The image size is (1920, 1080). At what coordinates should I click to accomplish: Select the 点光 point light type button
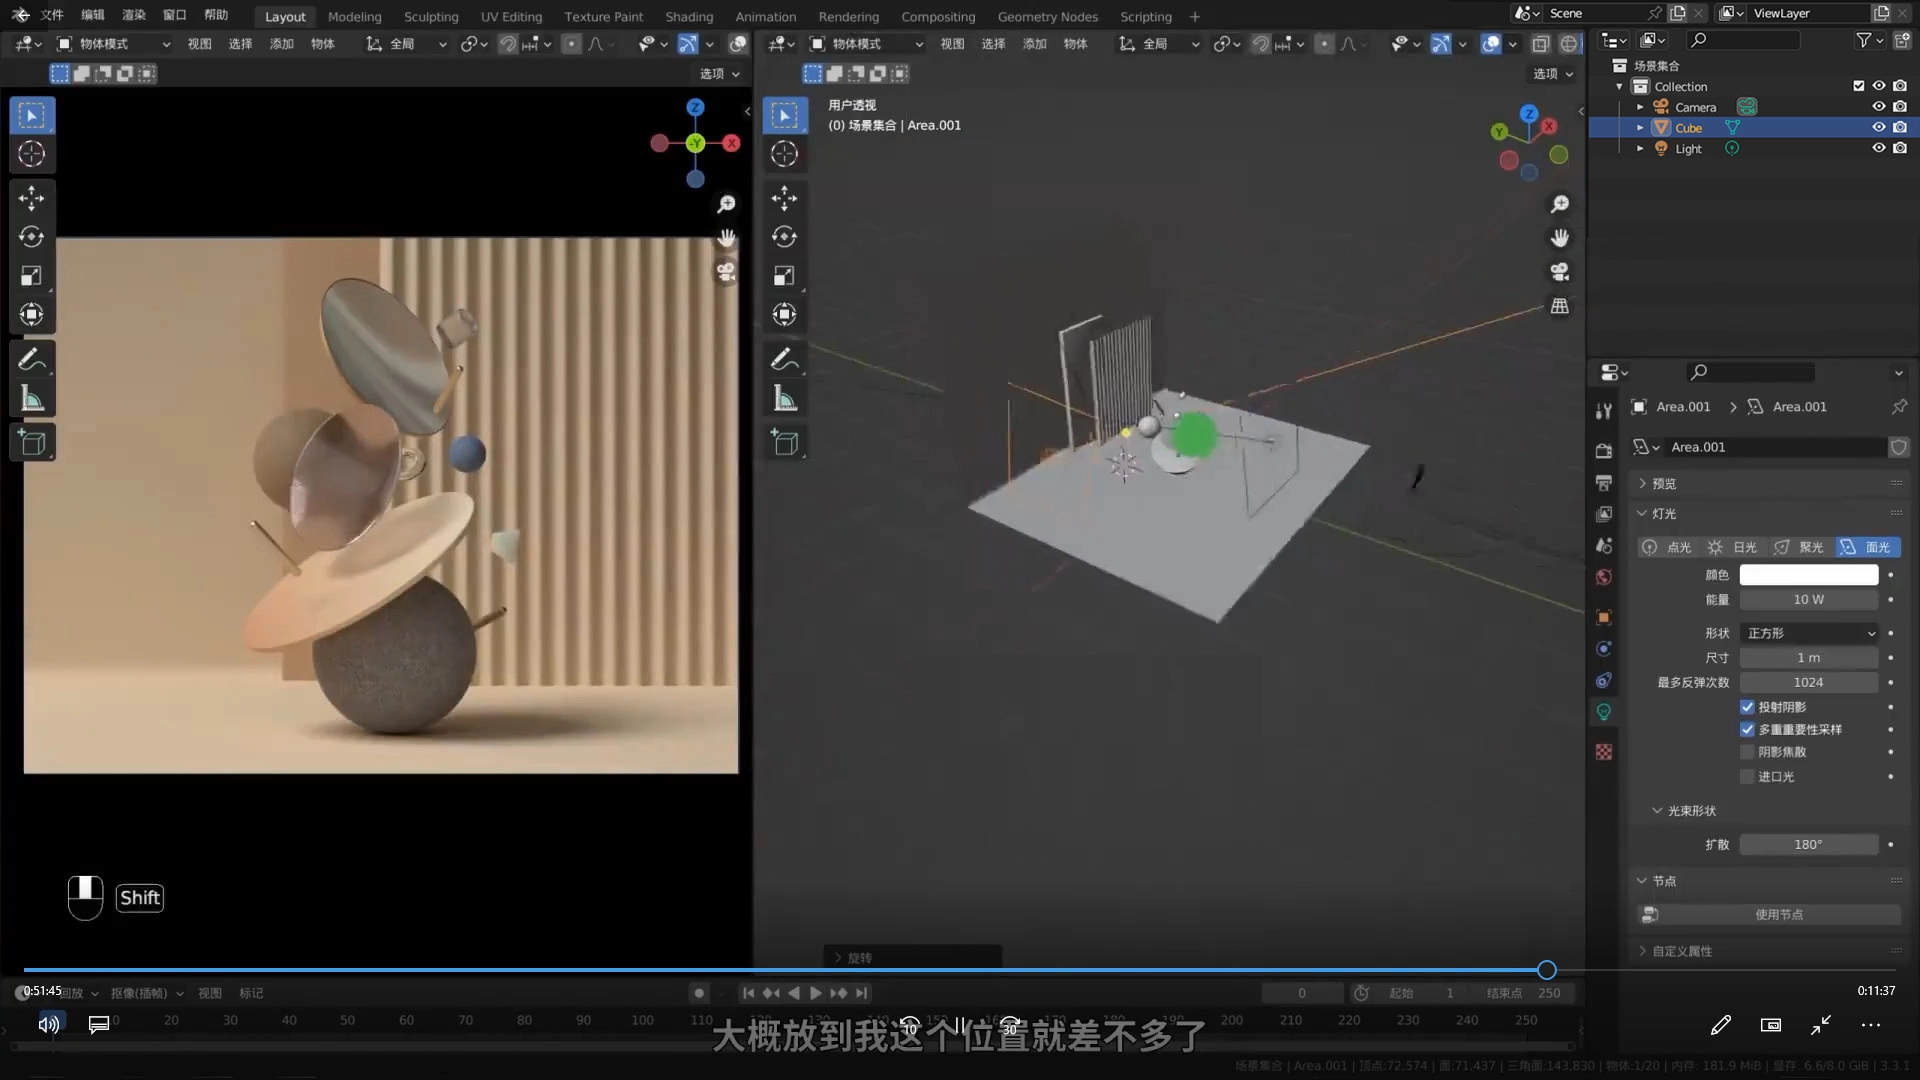click(1667, 547)
